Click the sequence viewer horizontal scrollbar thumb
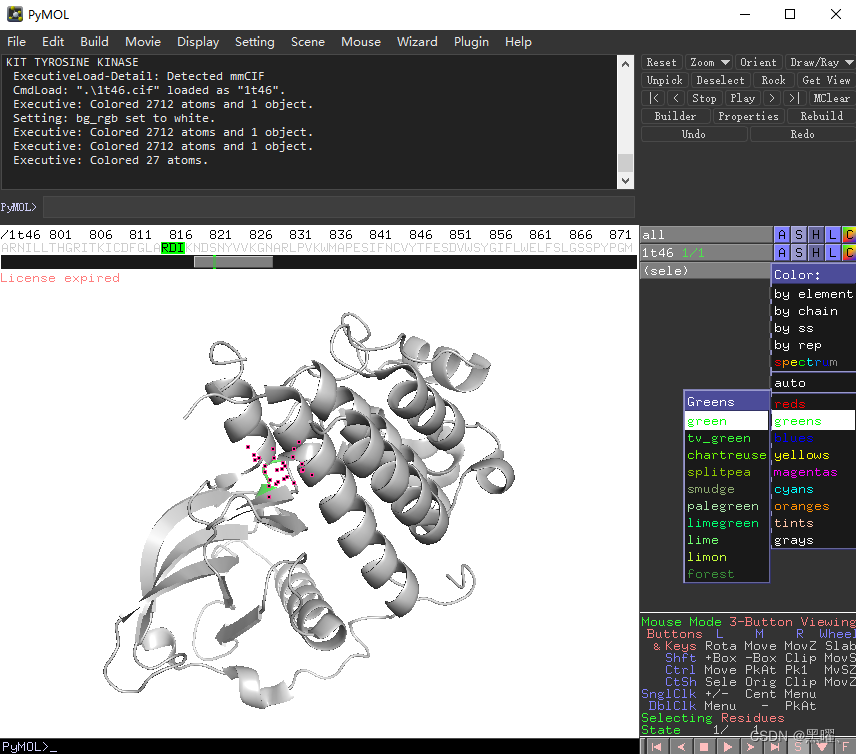Screen dimensions: 856x754 coord(234,262)
